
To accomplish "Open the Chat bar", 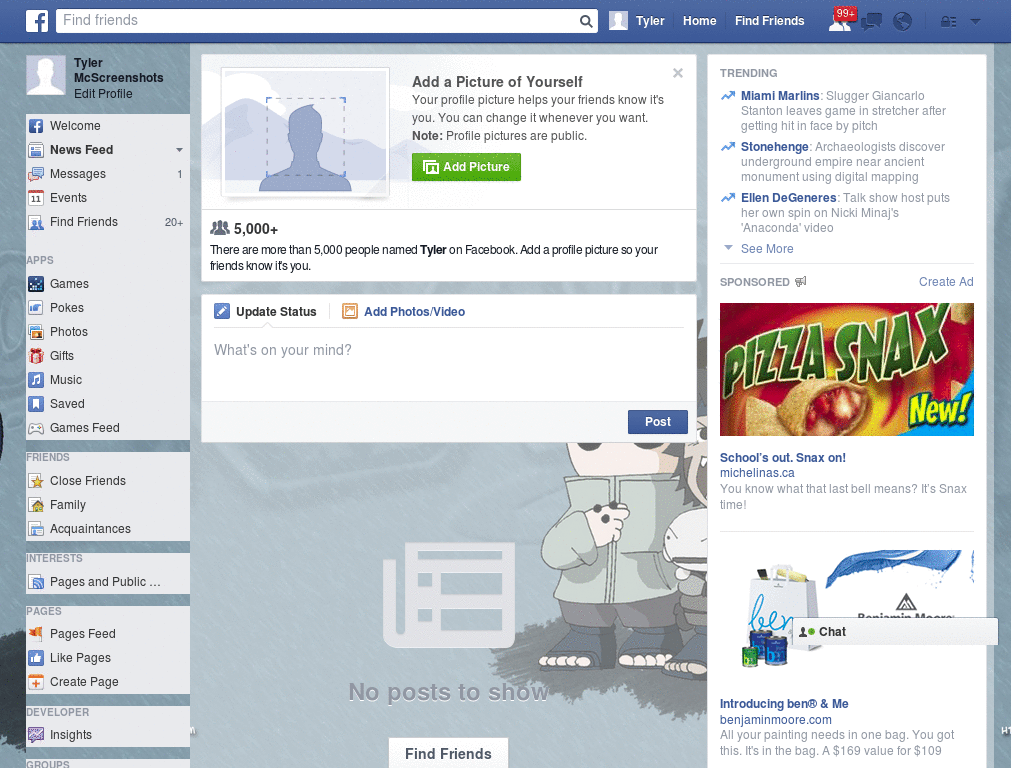I will pyautogui.click(x=895, y=632).
